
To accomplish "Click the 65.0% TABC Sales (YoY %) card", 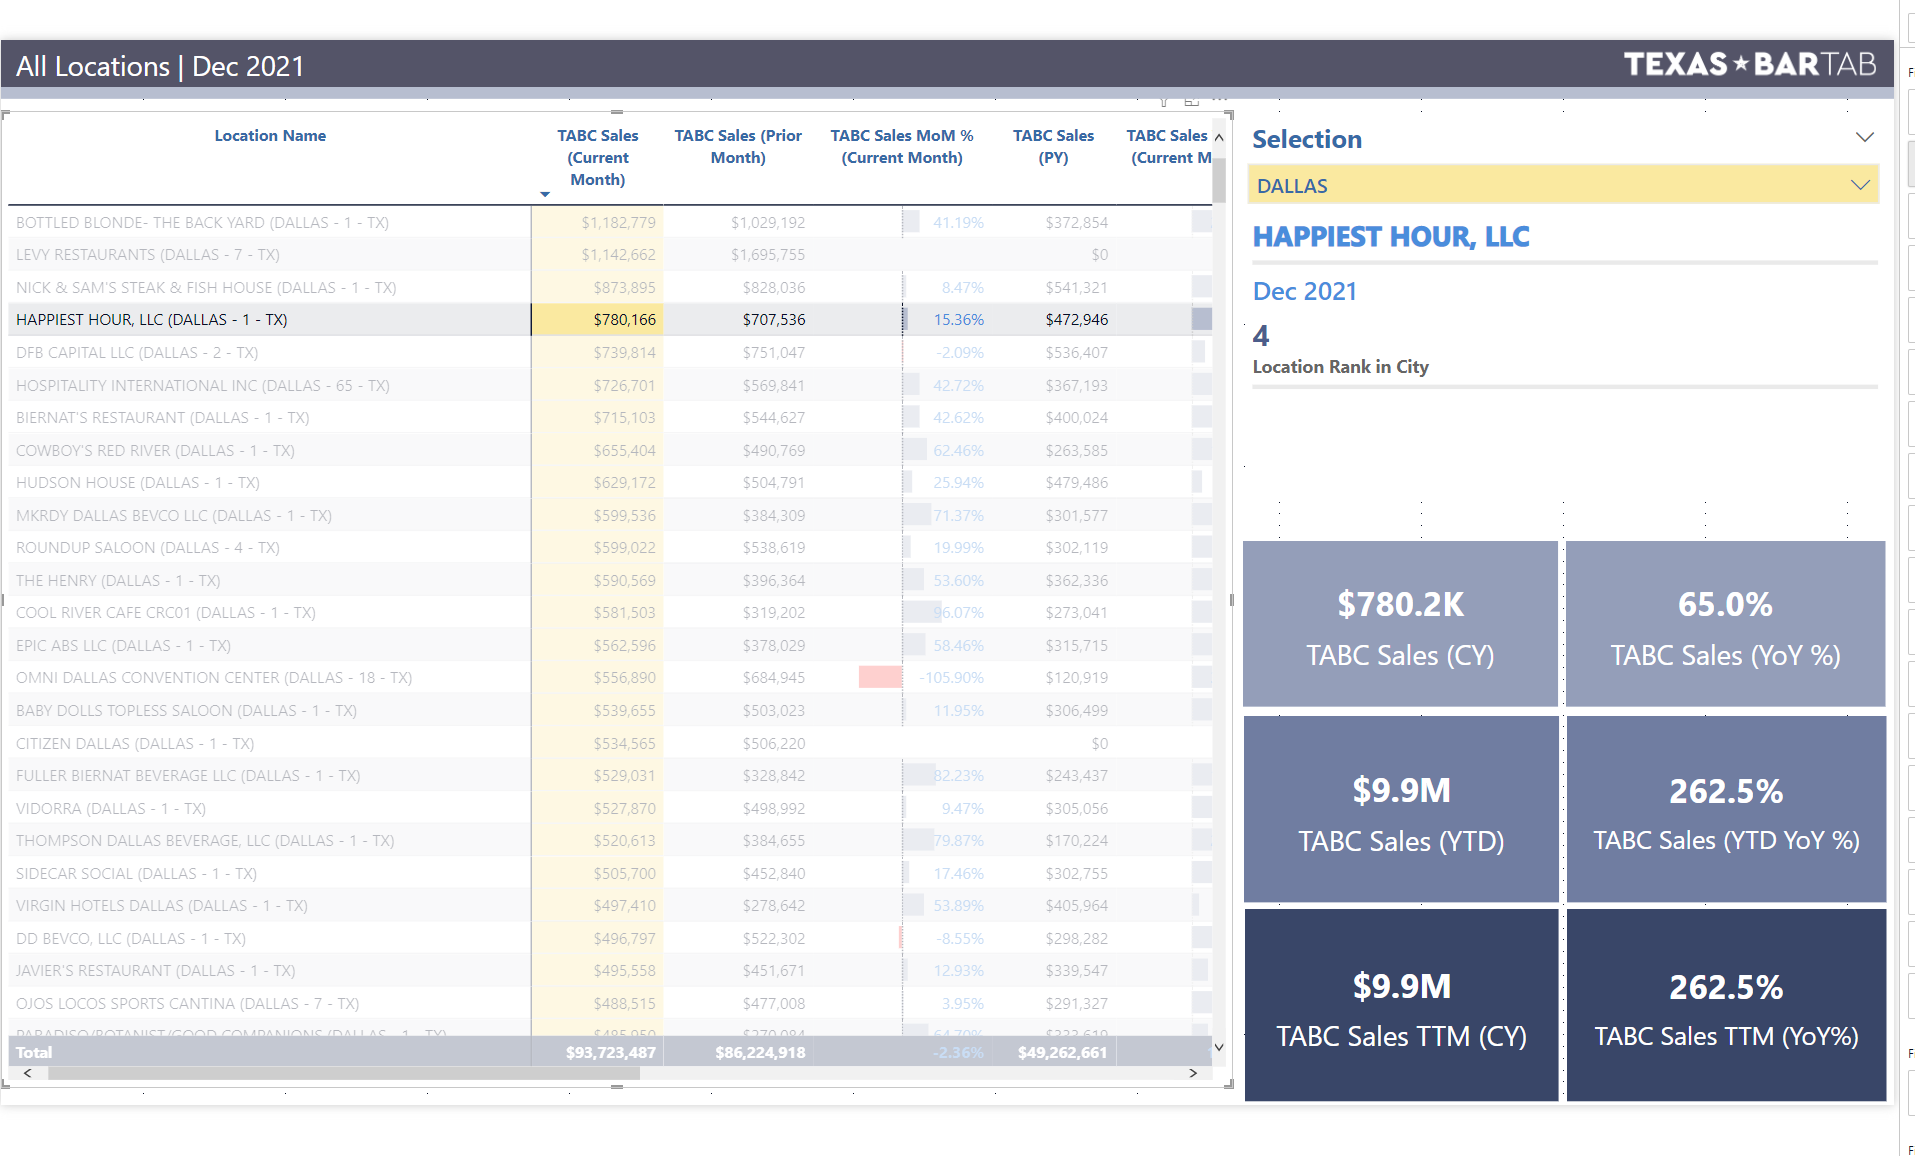I will click(1725, 624).
